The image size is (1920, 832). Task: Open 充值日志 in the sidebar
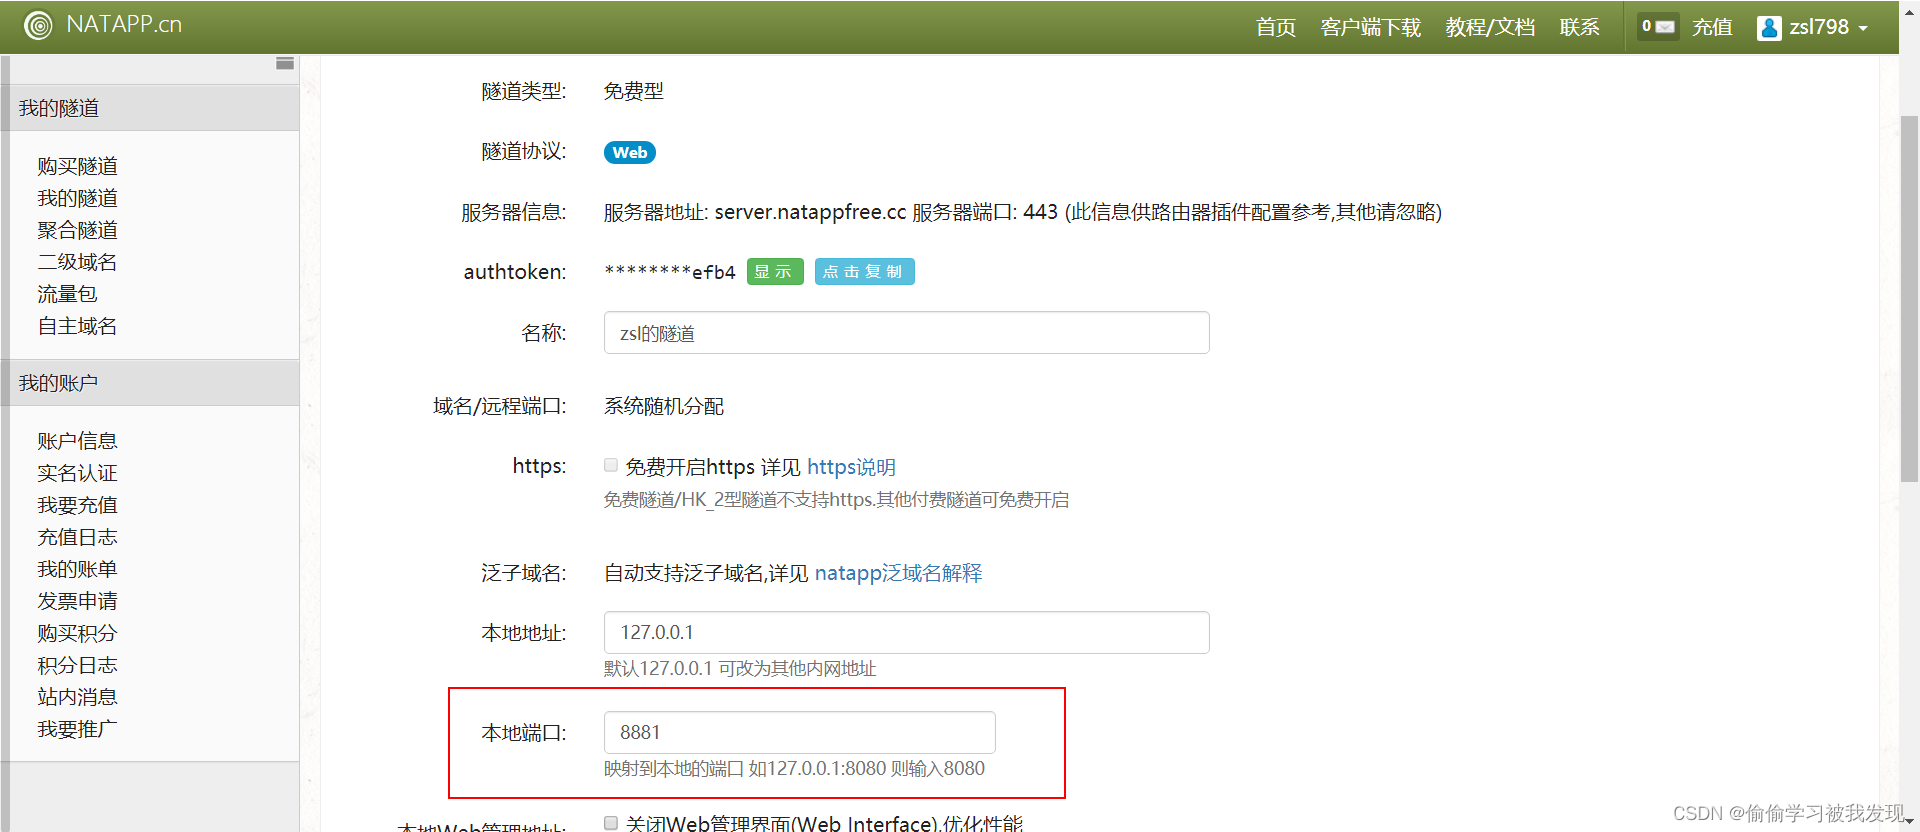click(x=77, y=537)
